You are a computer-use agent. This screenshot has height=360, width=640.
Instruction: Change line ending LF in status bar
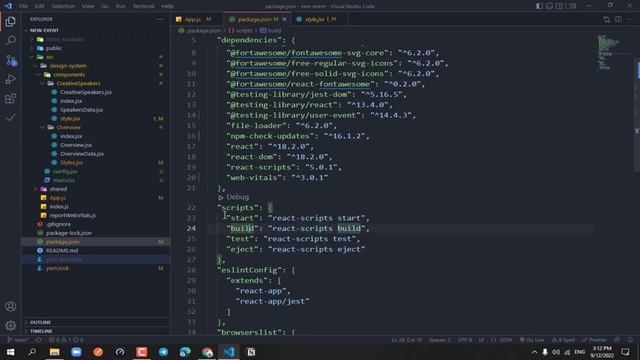click(481, 340)
